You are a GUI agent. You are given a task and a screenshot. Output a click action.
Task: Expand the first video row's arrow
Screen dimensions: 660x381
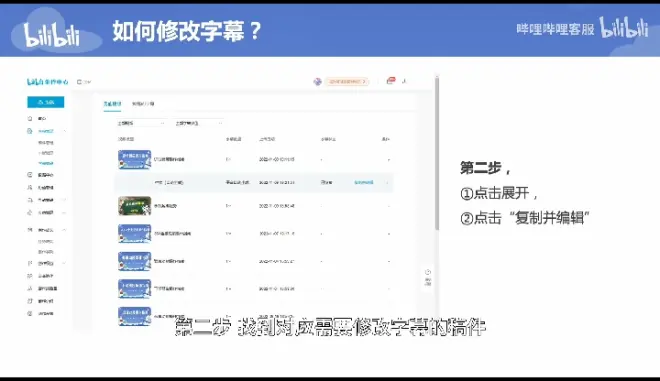389,160
